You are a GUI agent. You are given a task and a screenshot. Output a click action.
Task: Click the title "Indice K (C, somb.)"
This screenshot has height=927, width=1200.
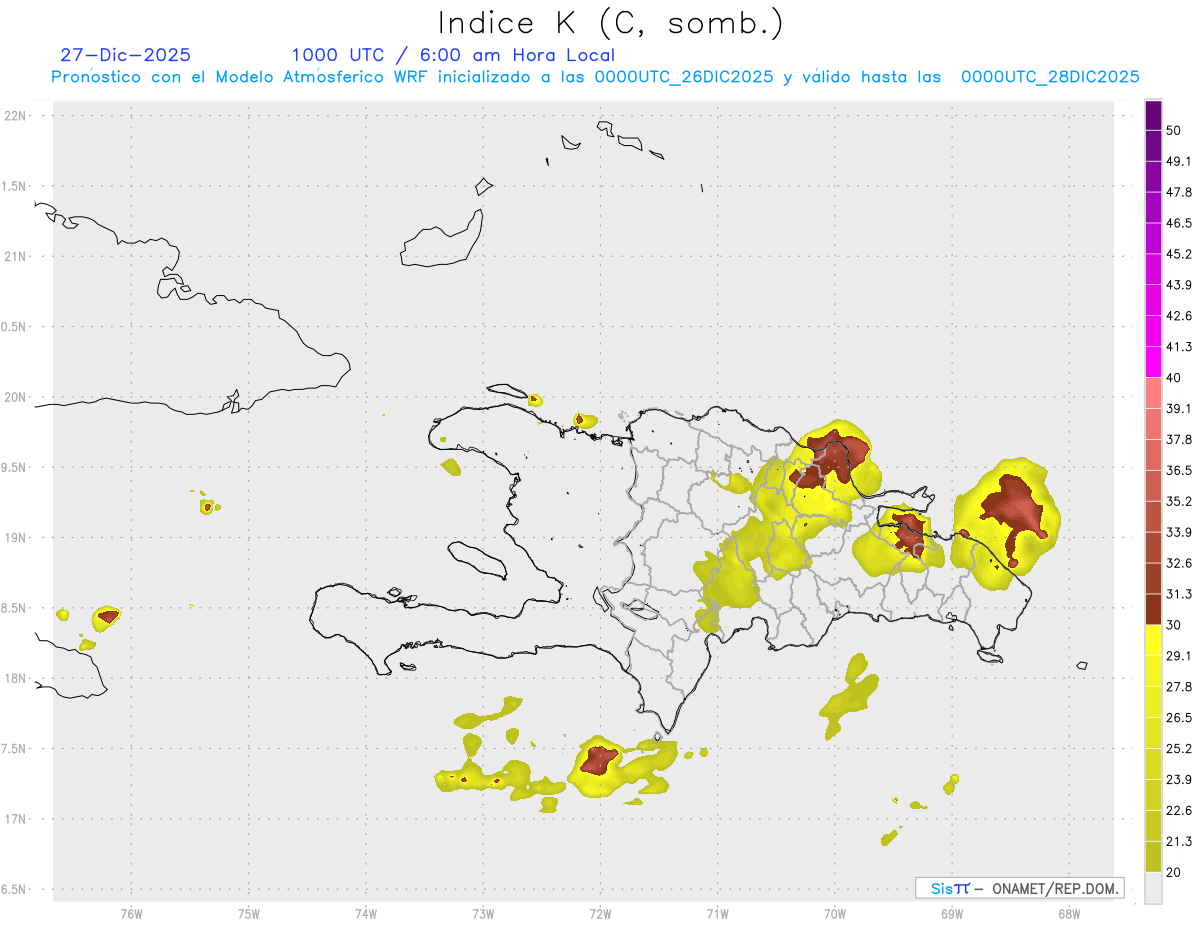[611, 23]
